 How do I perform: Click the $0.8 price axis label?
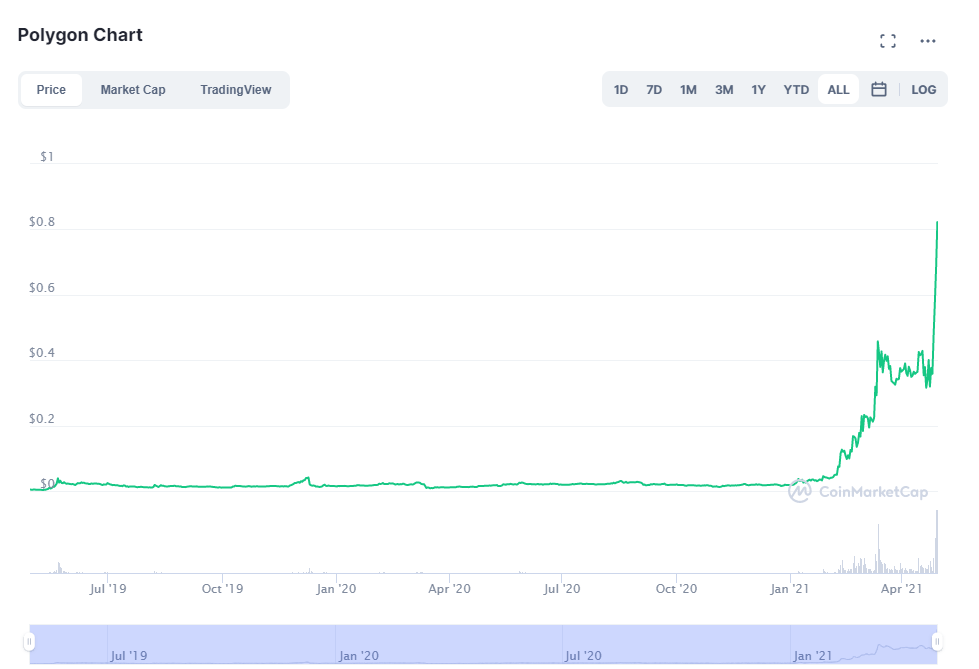pos(42,222)
